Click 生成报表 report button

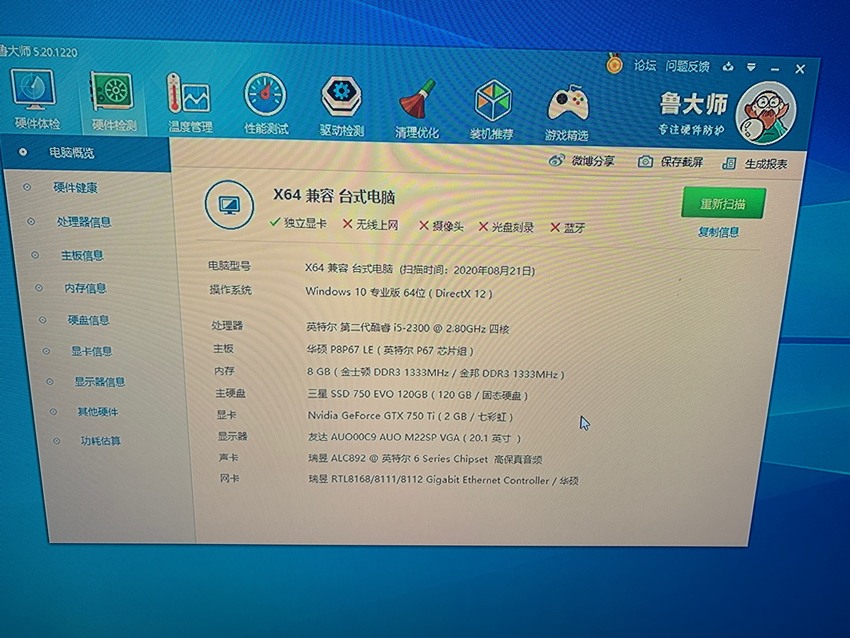[x=755, y=164]
